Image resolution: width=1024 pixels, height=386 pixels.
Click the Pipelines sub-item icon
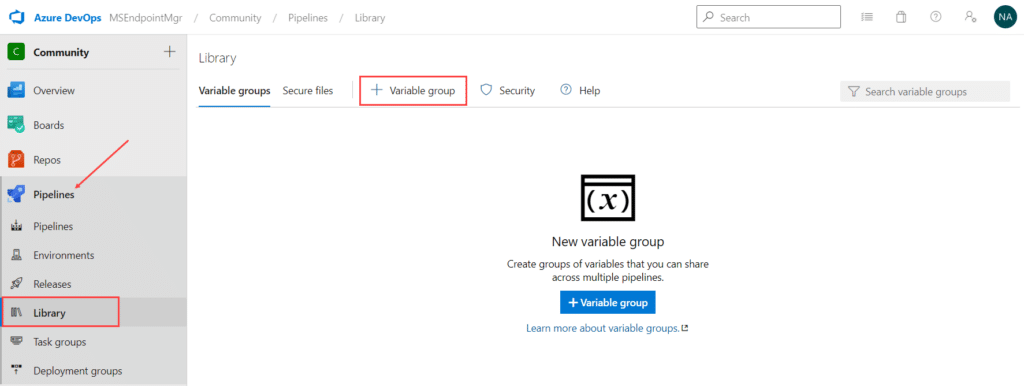tap(17, 227)
